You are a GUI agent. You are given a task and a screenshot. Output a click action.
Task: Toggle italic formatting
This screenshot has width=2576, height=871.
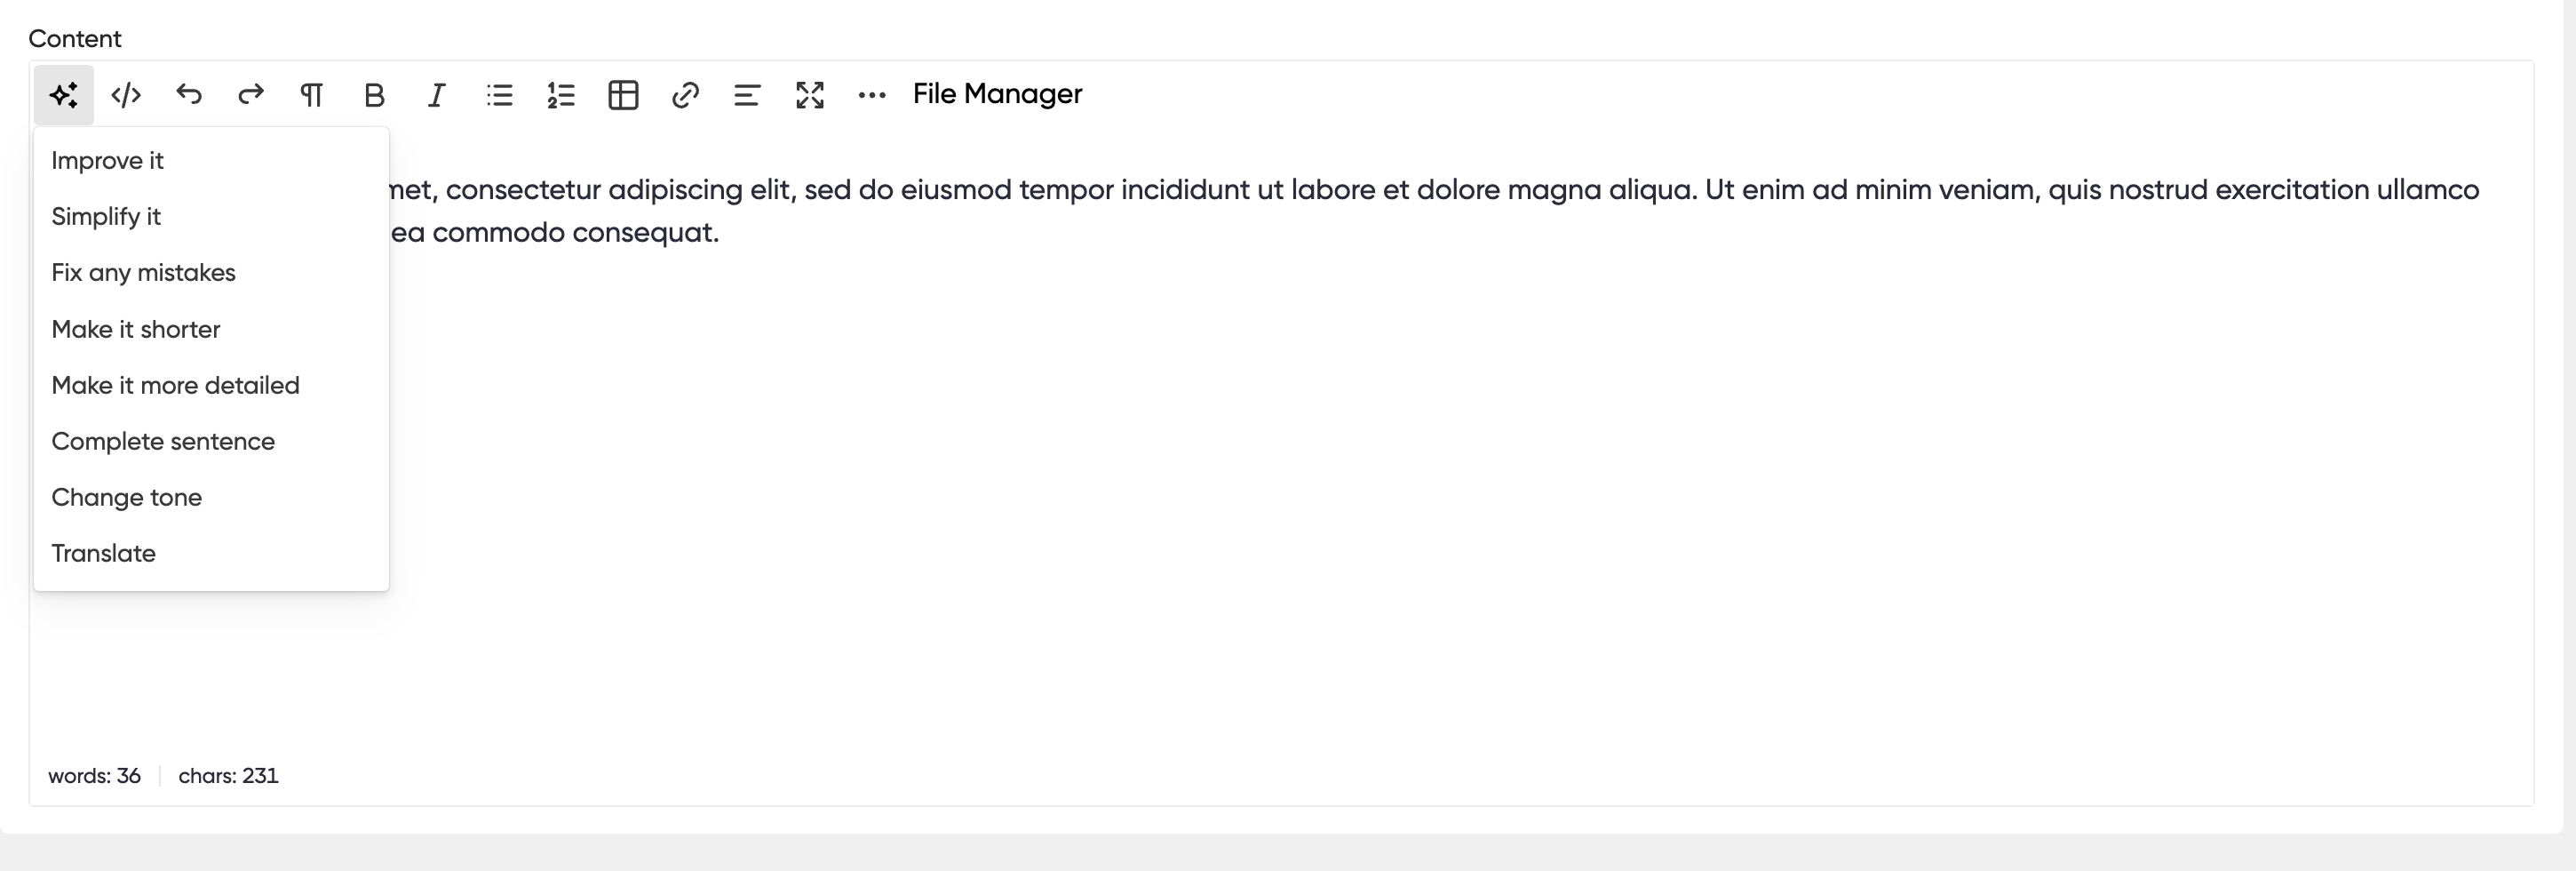pyautogui.click(x=436, y=95)
